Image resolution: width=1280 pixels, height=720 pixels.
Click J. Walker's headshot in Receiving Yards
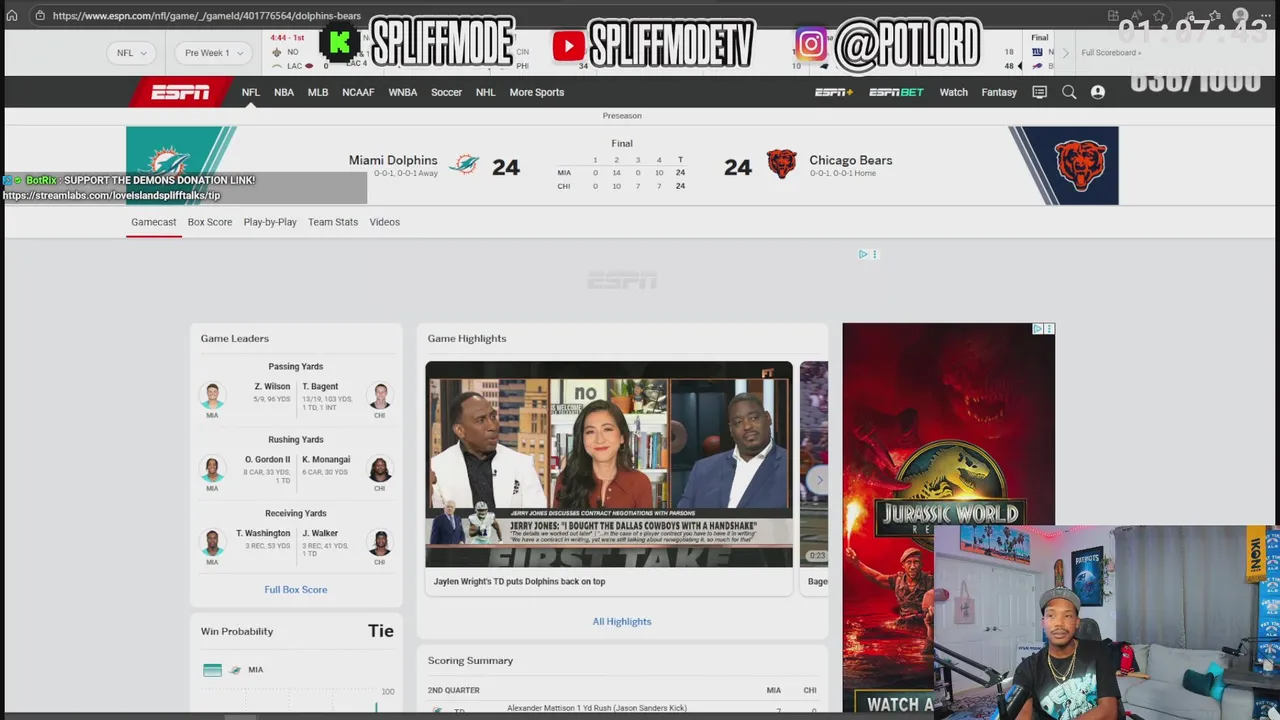tap(380, 543)
